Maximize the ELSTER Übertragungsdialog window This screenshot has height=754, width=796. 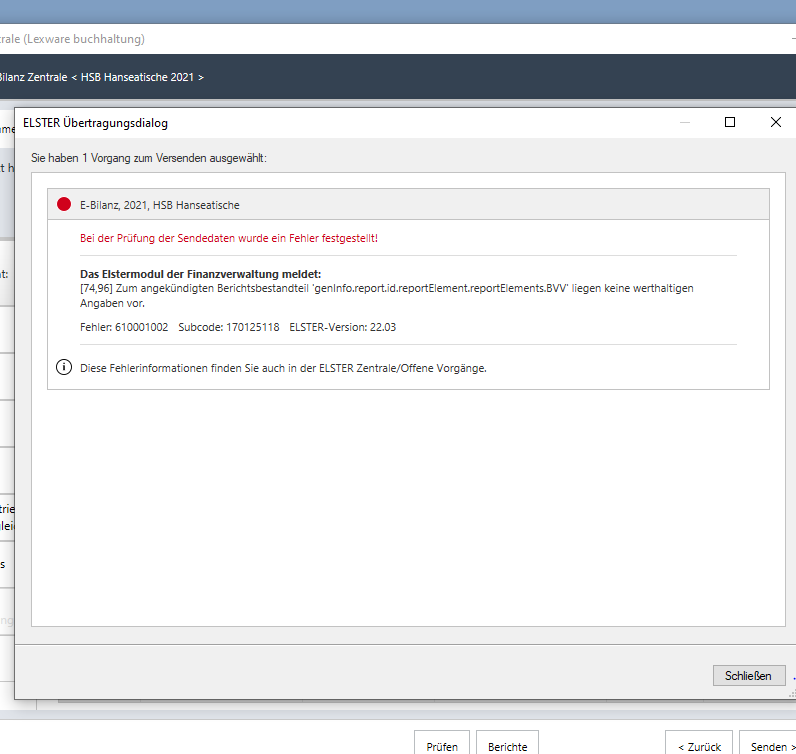(730, 122)
